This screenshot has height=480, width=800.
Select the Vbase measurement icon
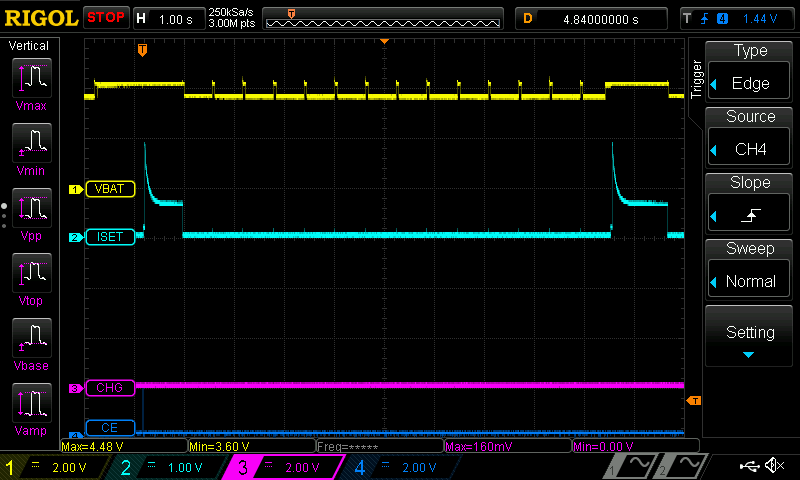(x=32, y=338)
